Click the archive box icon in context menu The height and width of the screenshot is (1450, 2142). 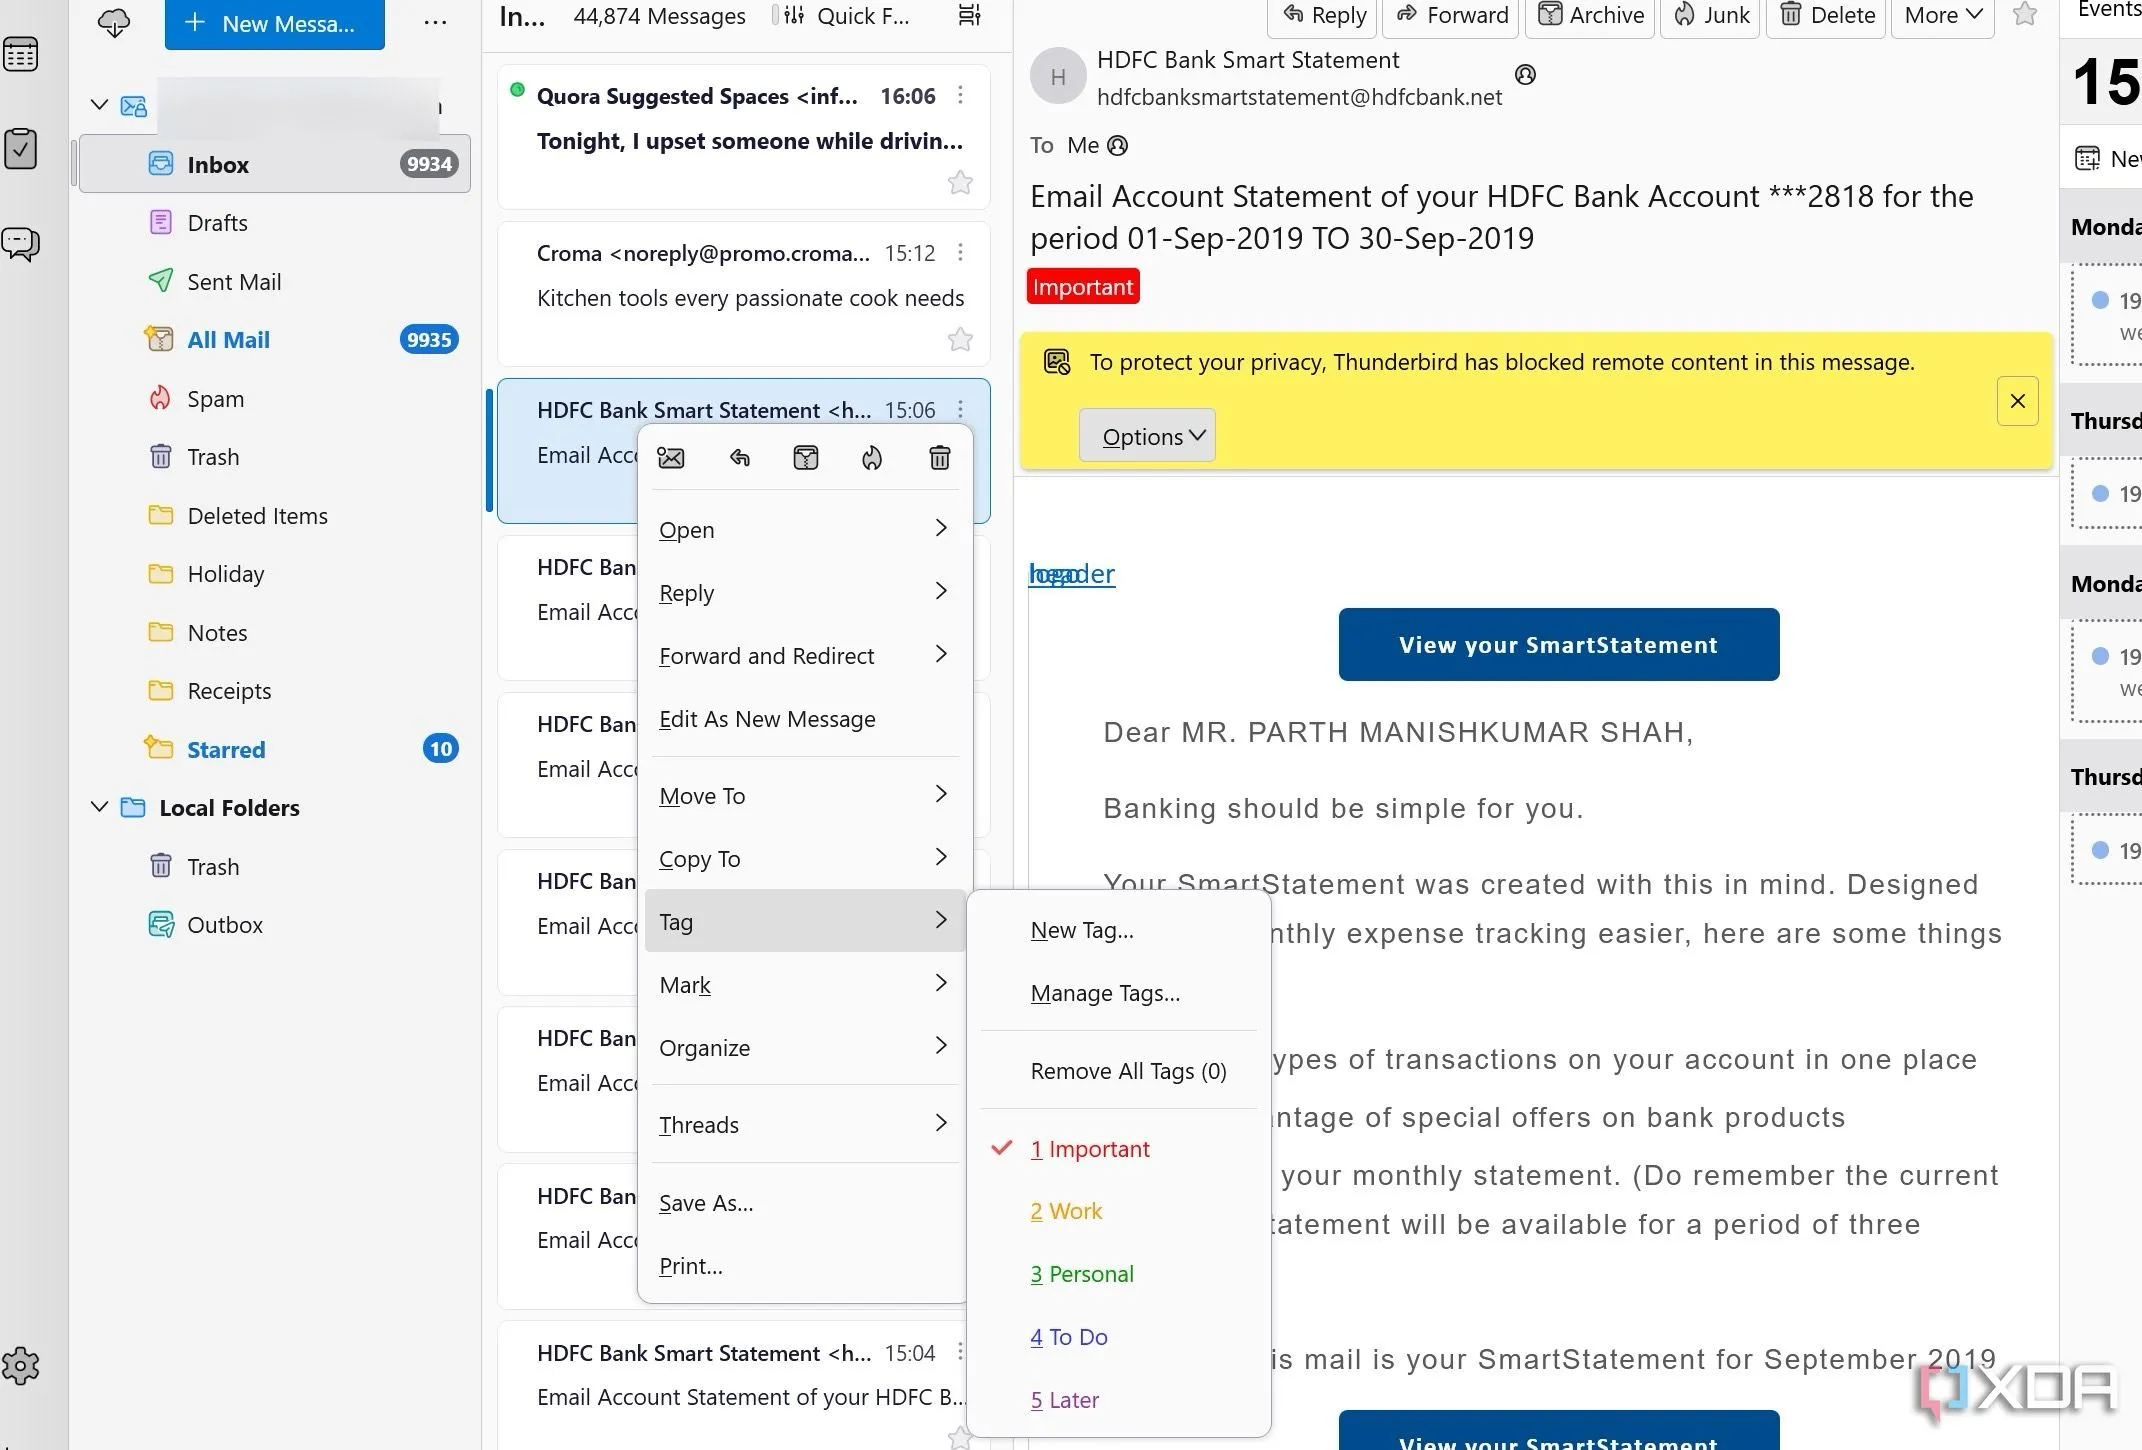coord(806,458)
